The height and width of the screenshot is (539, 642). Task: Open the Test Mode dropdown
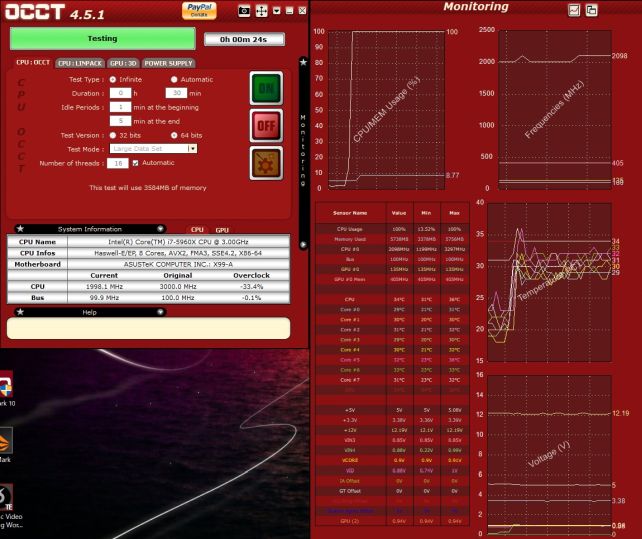pos(153,148)
